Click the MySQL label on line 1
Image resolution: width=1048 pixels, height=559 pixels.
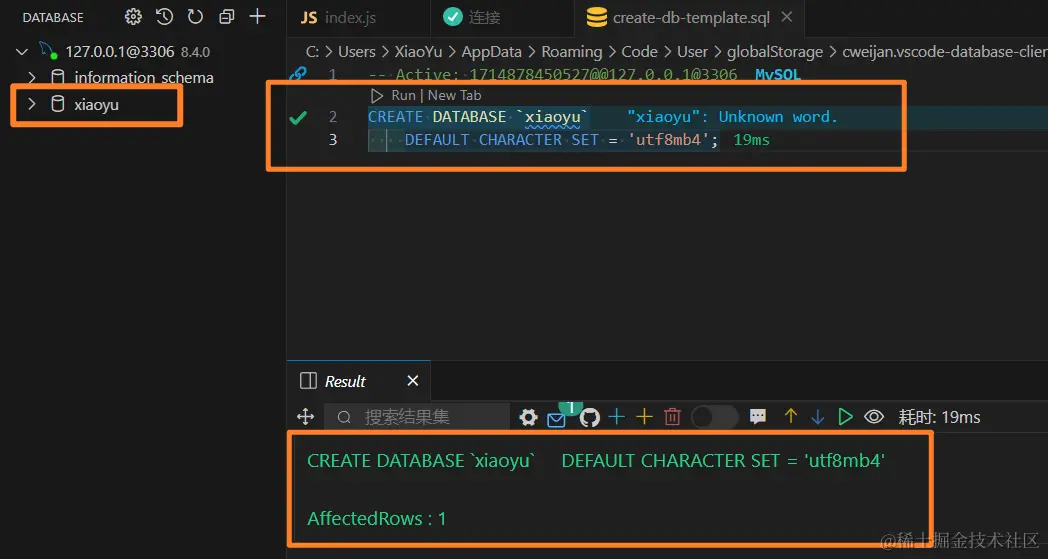[x=778, y=74]
